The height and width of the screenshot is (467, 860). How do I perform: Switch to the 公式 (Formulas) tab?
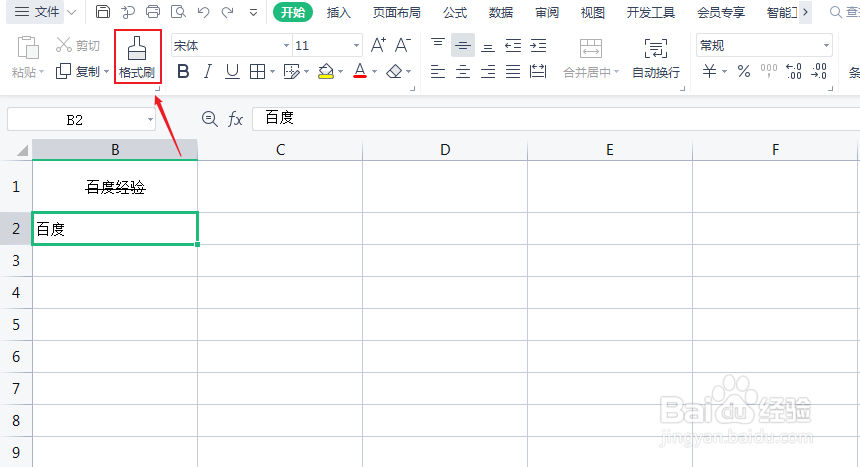click(x=455, y=12)
